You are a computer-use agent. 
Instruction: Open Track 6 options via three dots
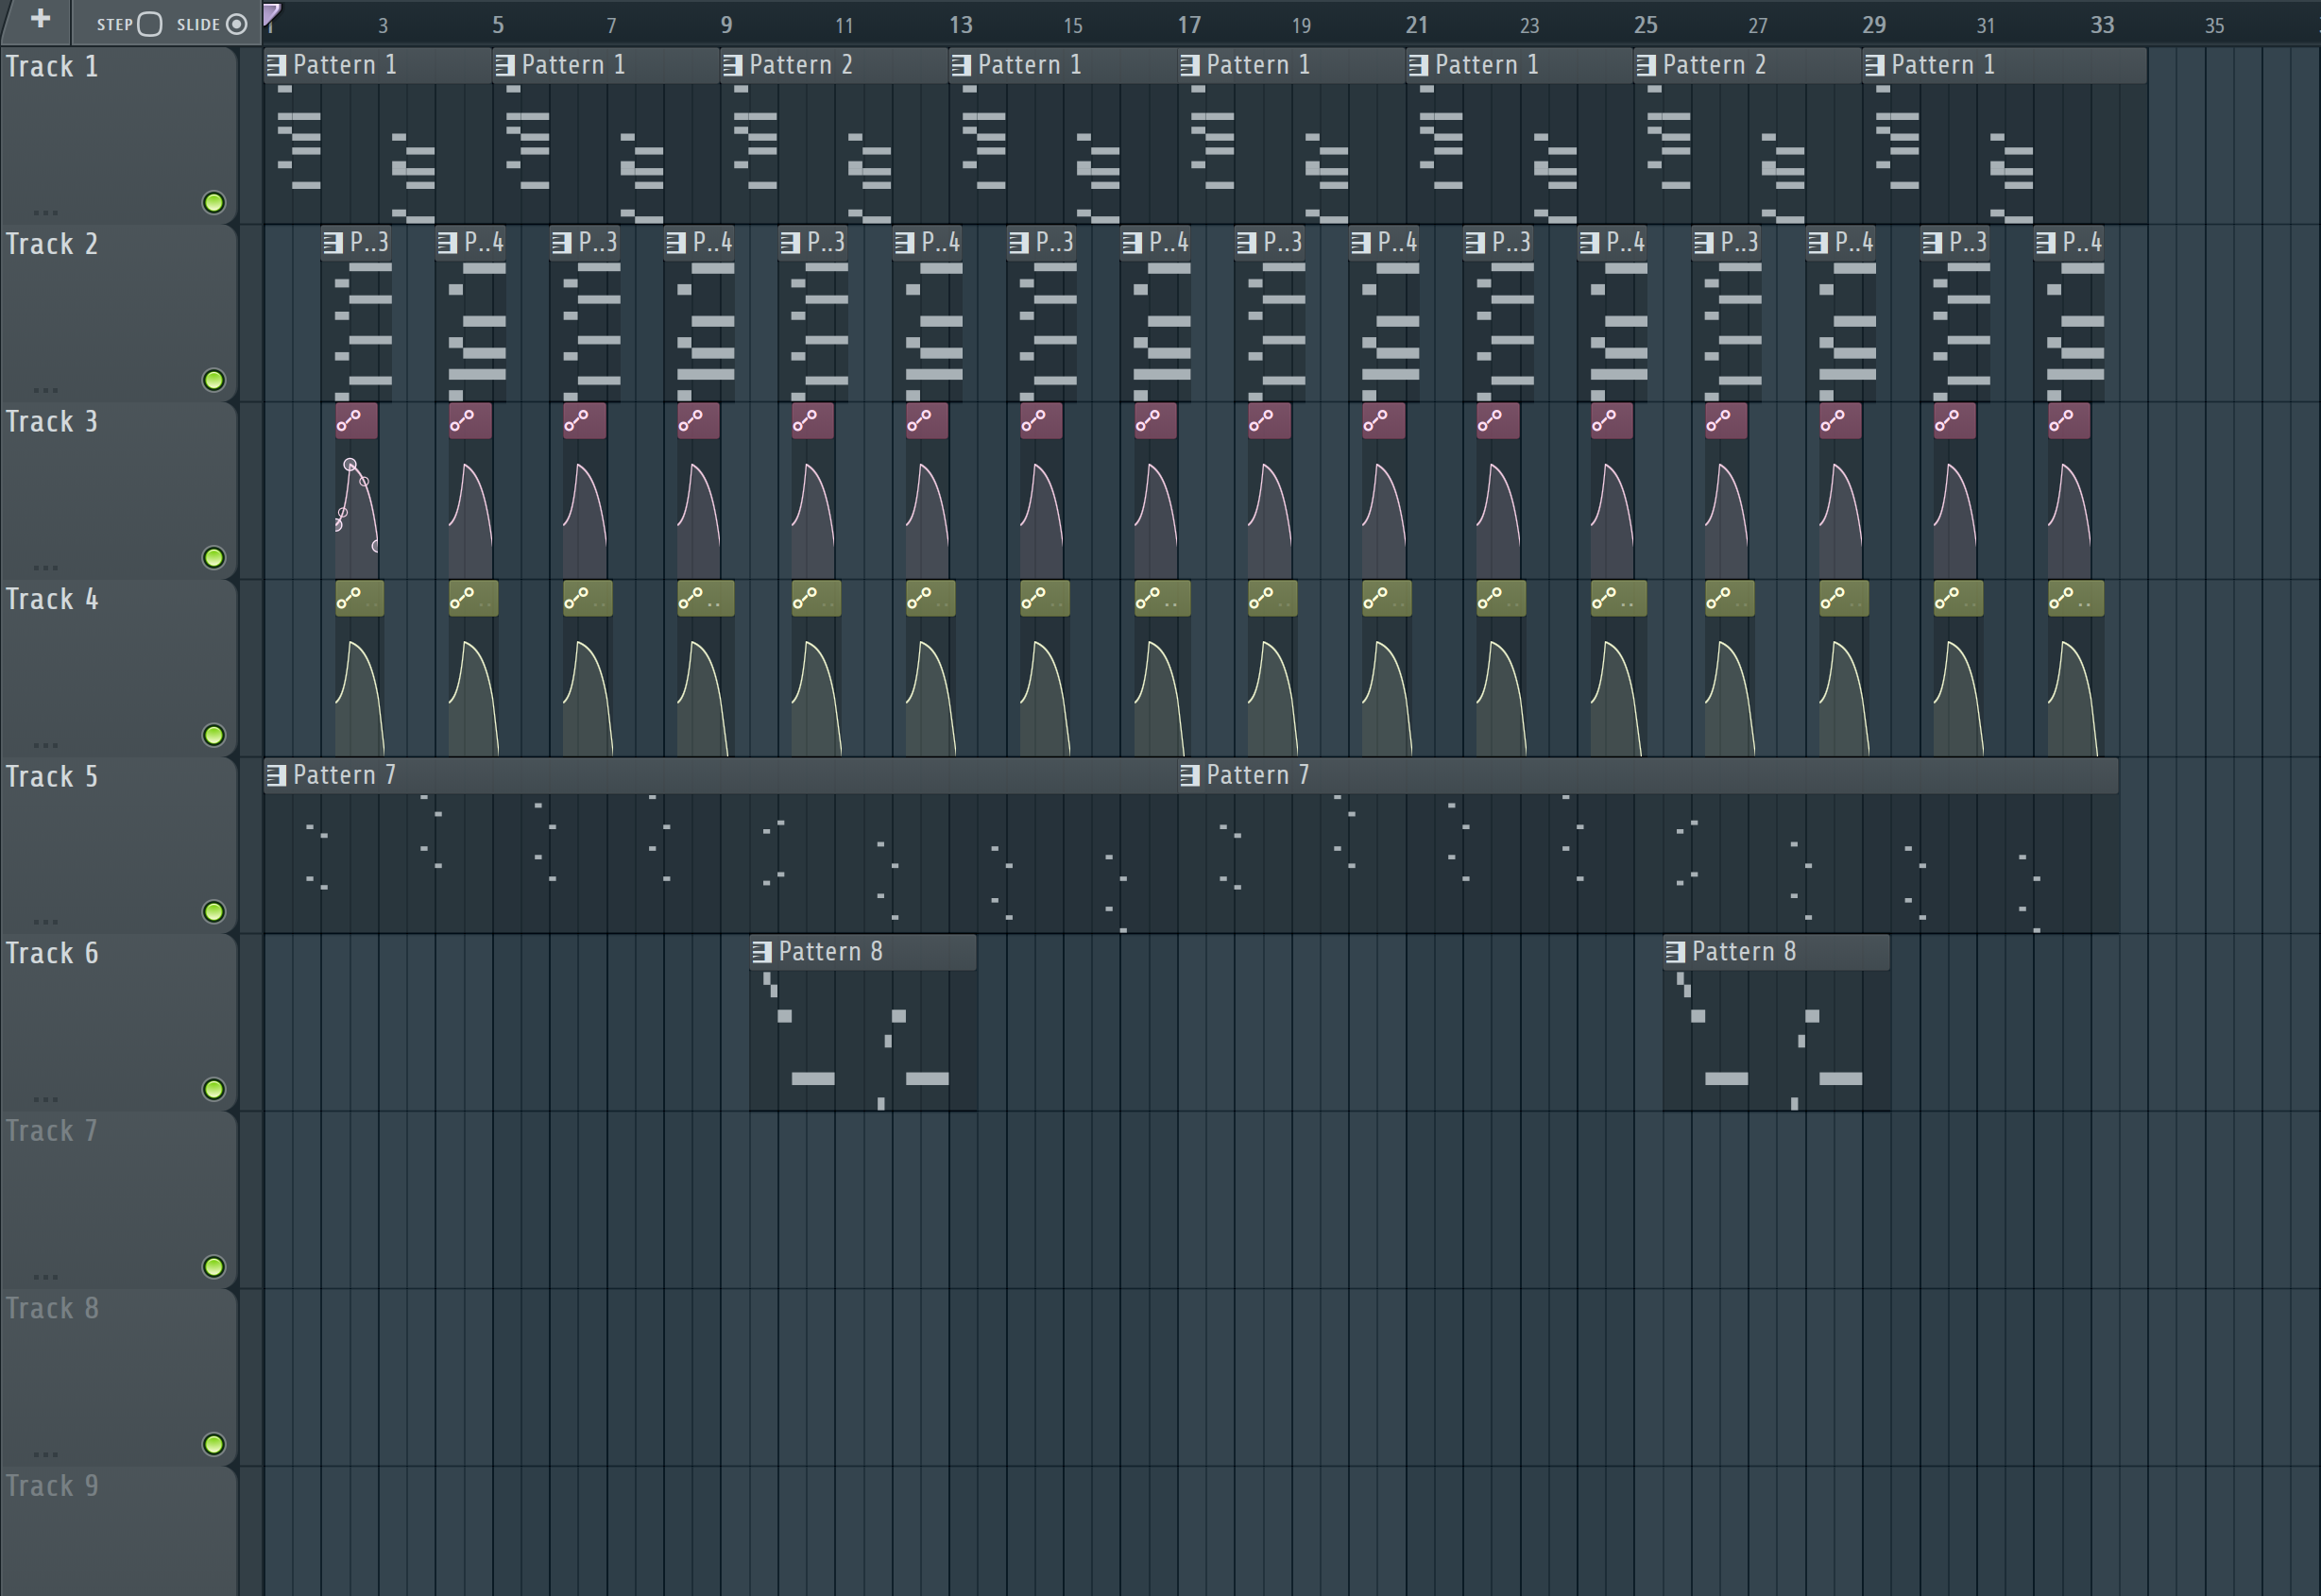45,1097
